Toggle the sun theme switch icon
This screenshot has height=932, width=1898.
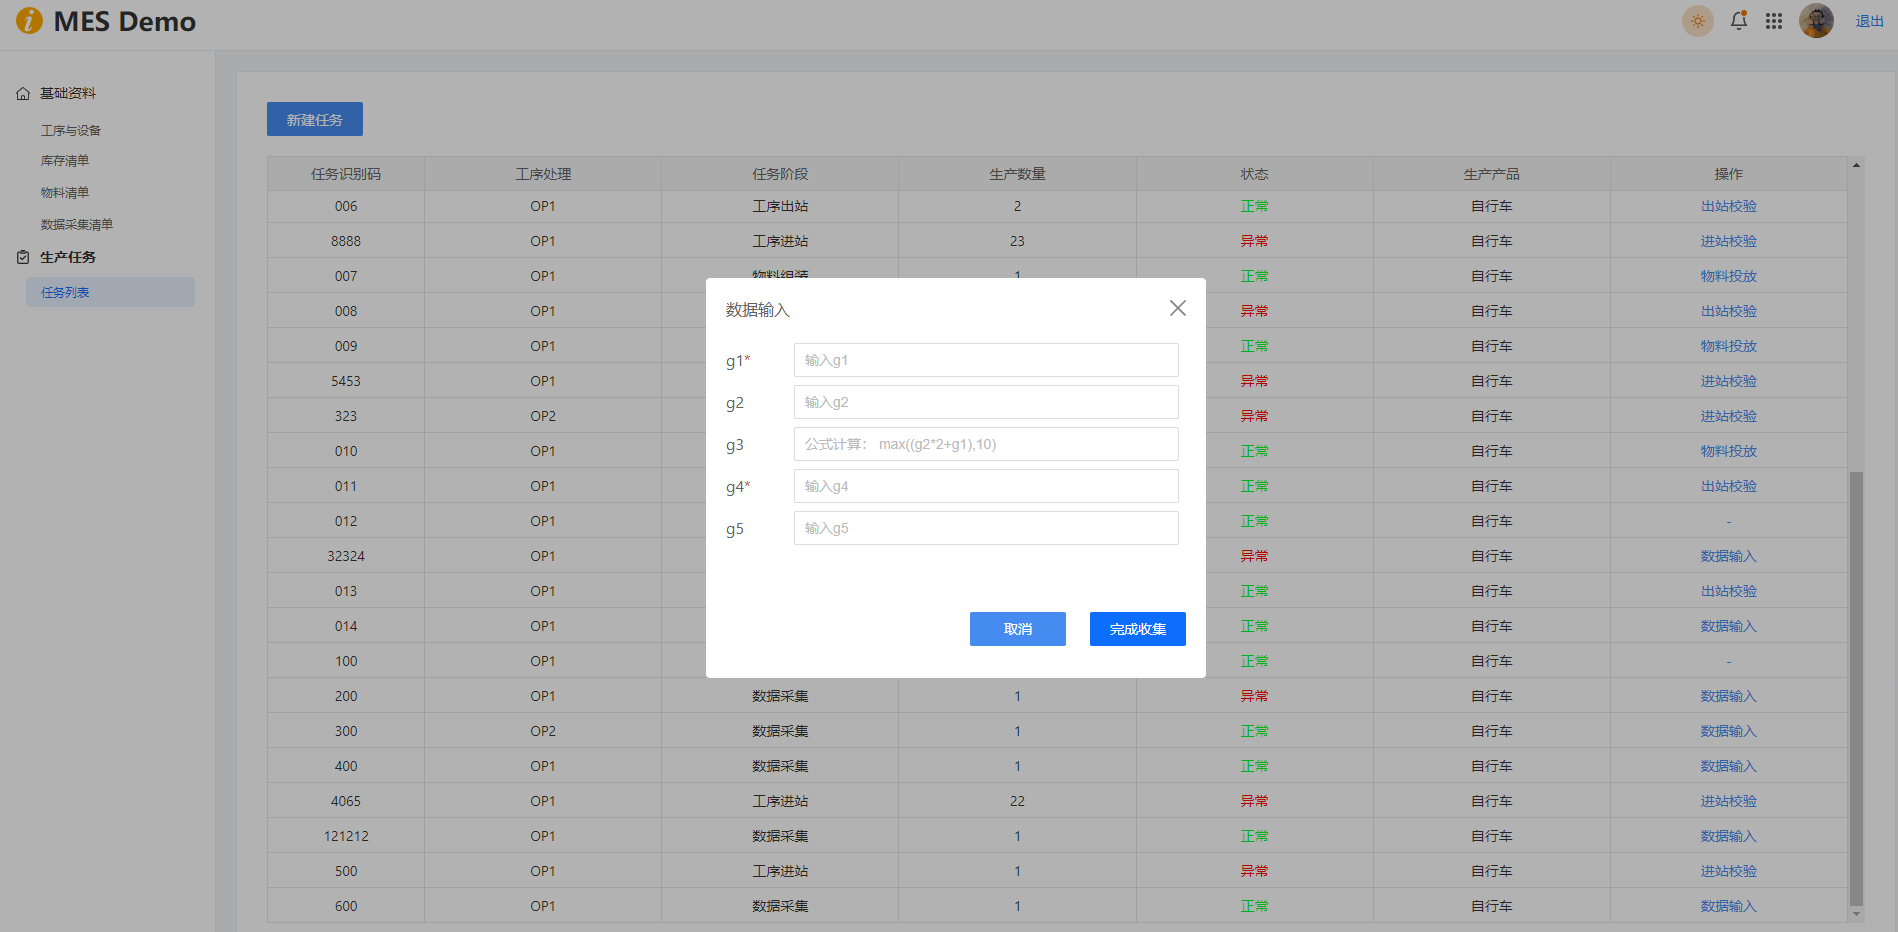coord(1697,21)
